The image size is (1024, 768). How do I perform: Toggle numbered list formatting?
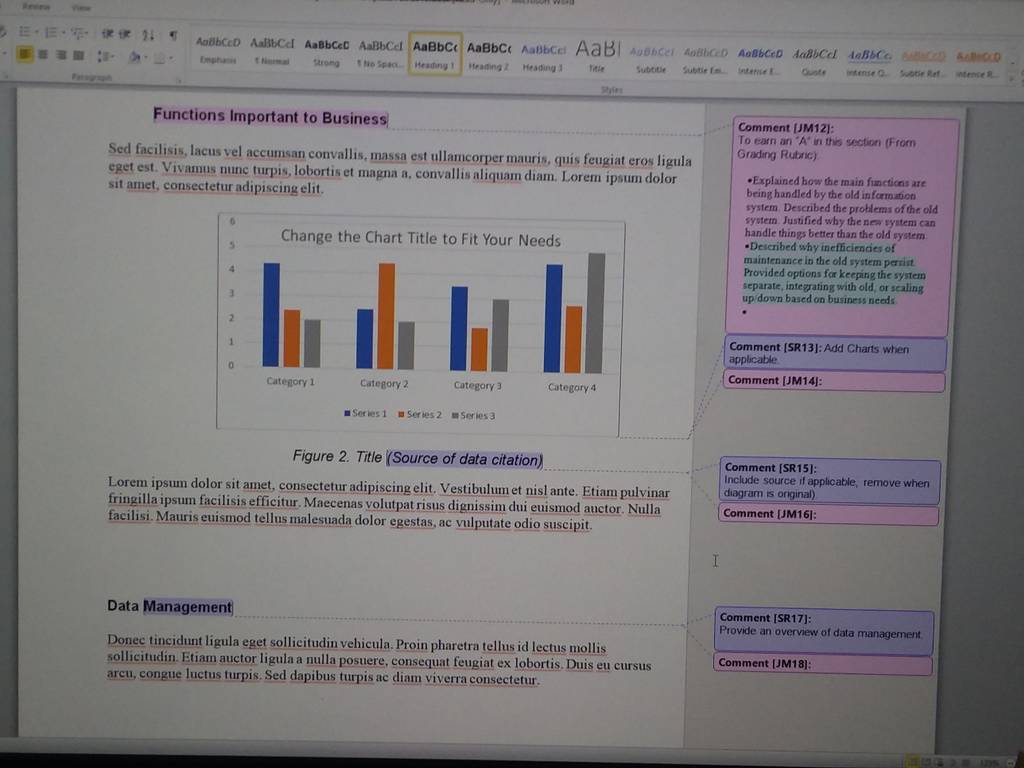(52, 31)
